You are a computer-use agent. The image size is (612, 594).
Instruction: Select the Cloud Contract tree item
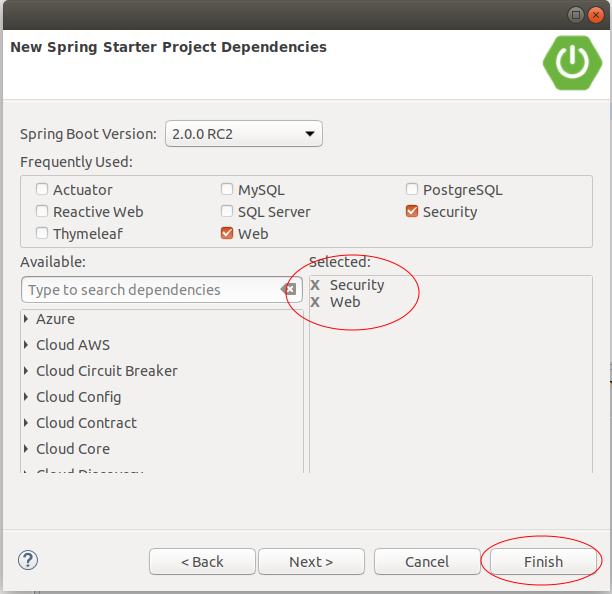pyautogui.click(x=86, y=423)
